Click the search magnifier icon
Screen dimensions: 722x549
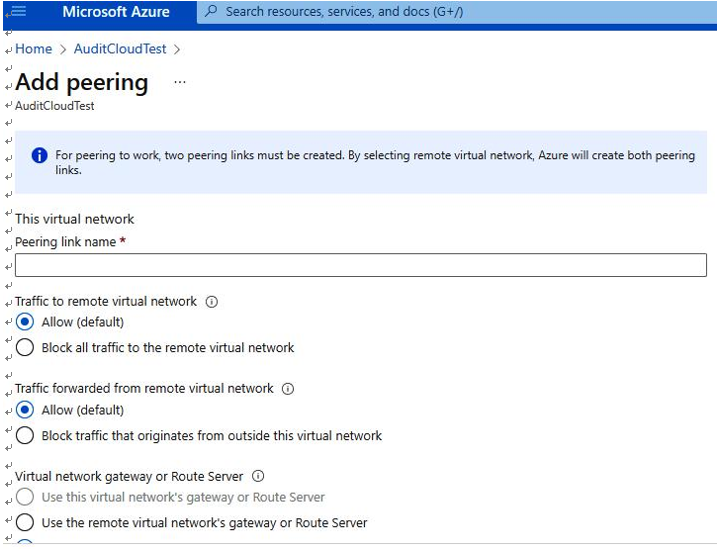tap(211, 11)
